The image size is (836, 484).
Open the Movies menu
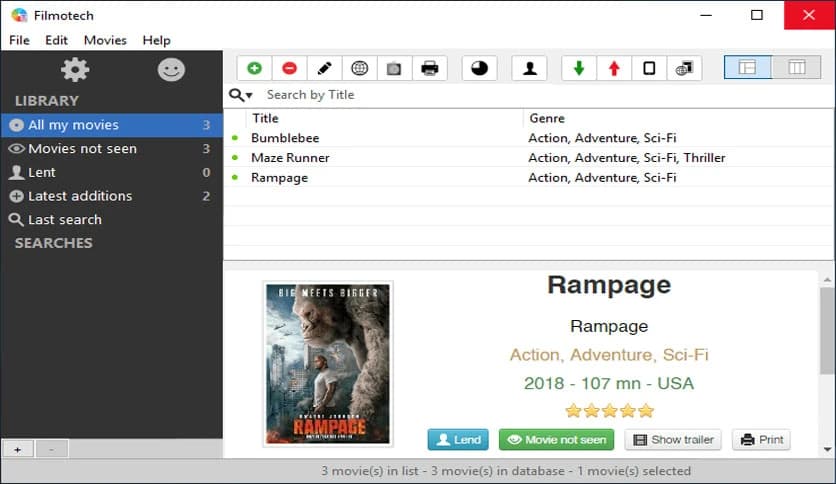(105, 40)
